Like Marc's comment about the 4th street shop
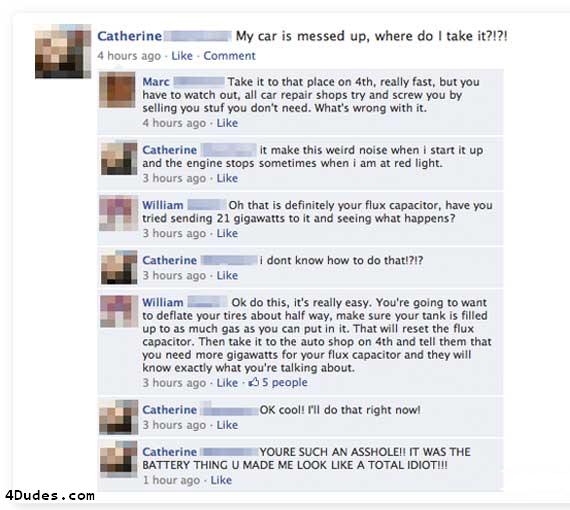The image size is (570, 510). click(227, 123)
